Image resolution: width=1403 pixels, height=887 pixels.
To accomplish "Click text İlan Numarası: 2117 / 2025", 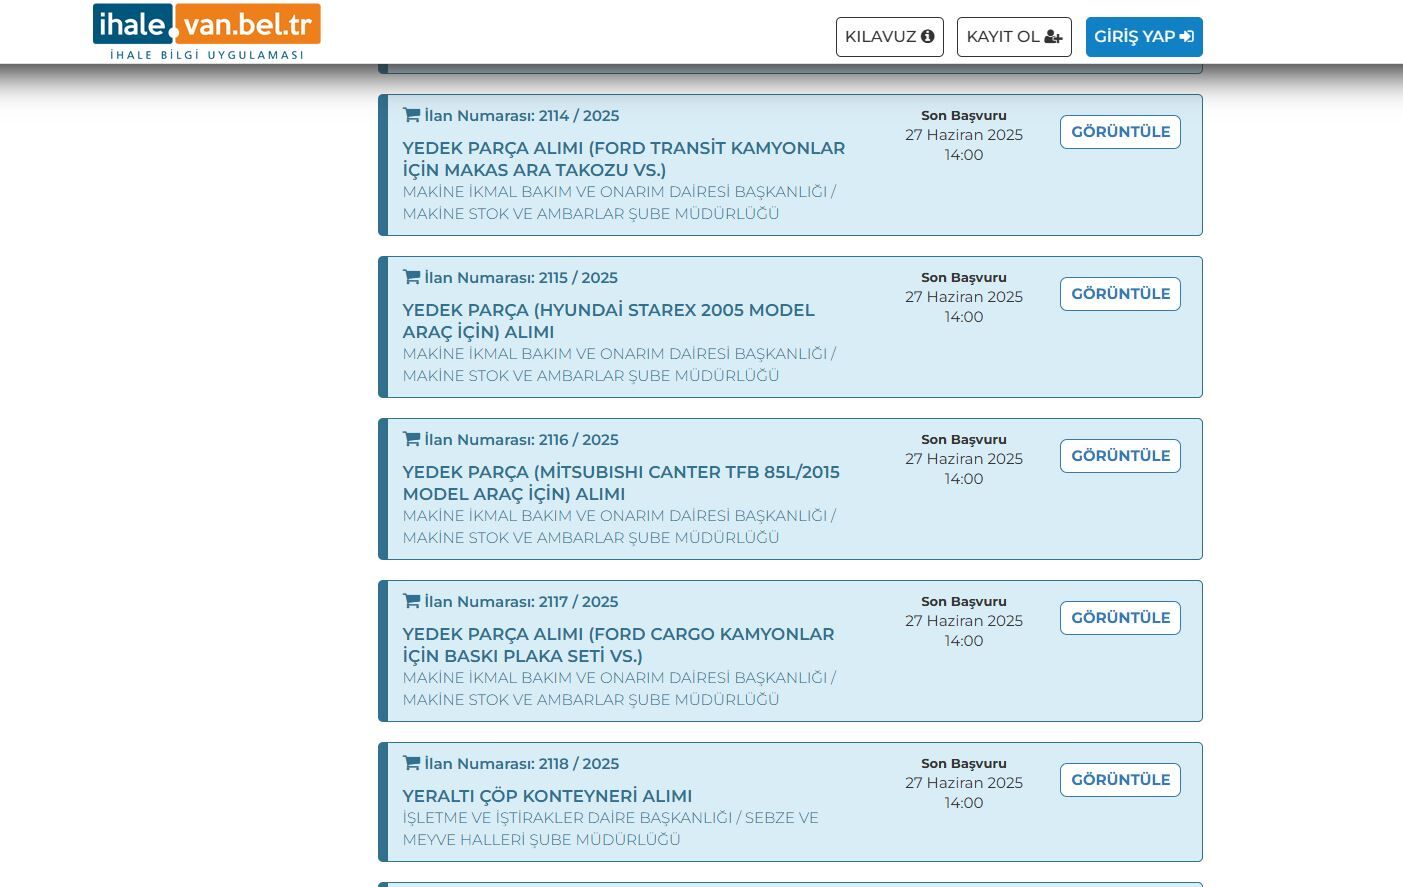I will tap(521, 601).
